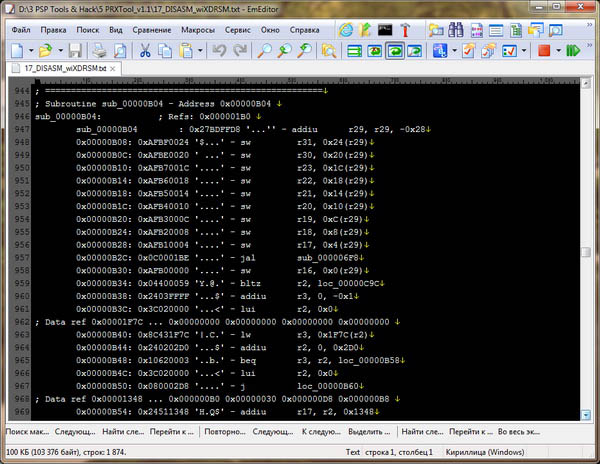Viewport: 600px width, 464px height.
Task: Click the Cut scissors icon
Action: click(145, 50)
